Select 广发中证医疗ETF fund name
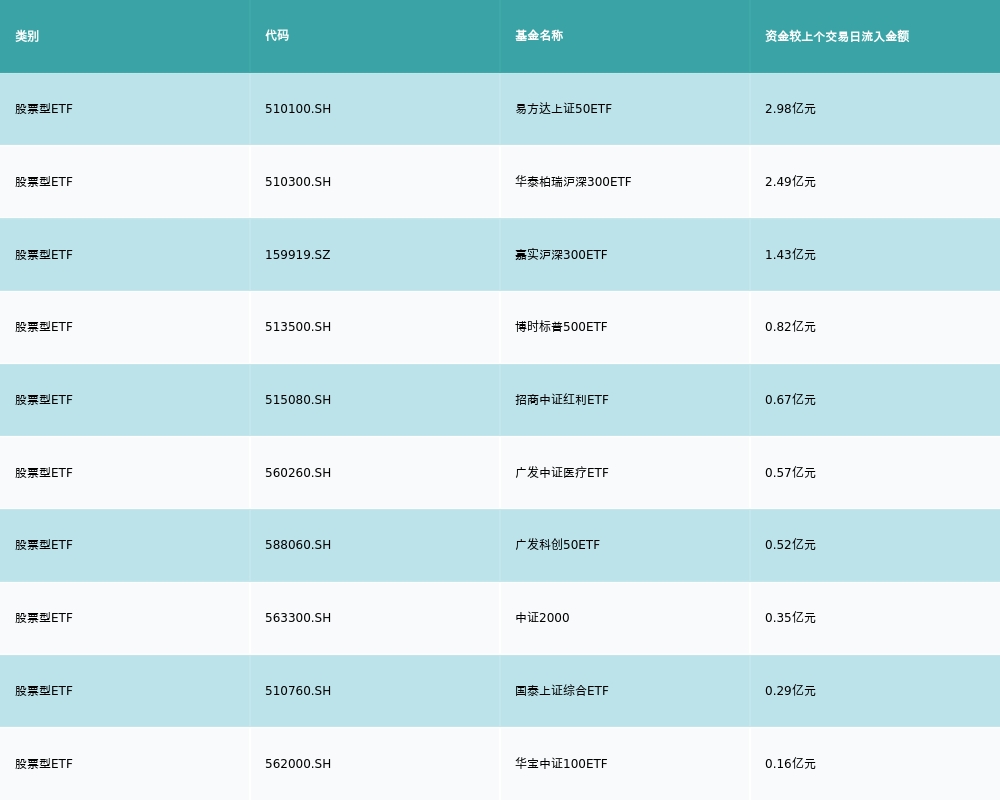 click(x=562, y=473)
